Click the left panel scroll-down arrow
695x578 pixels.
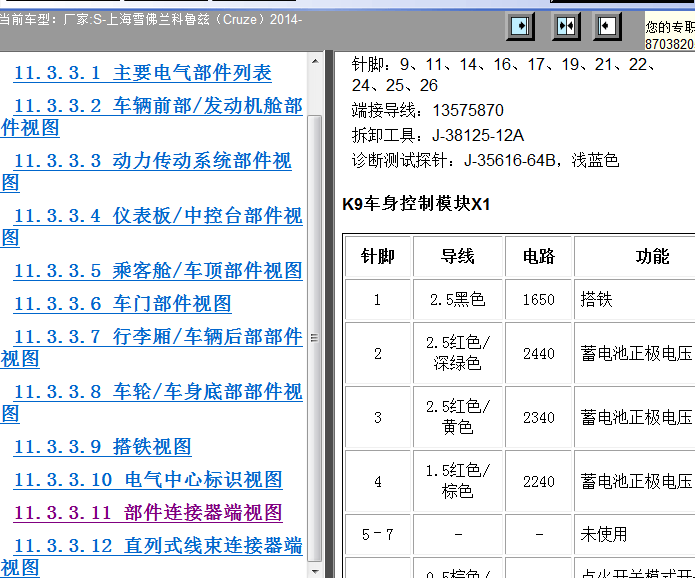coord(315,571)
